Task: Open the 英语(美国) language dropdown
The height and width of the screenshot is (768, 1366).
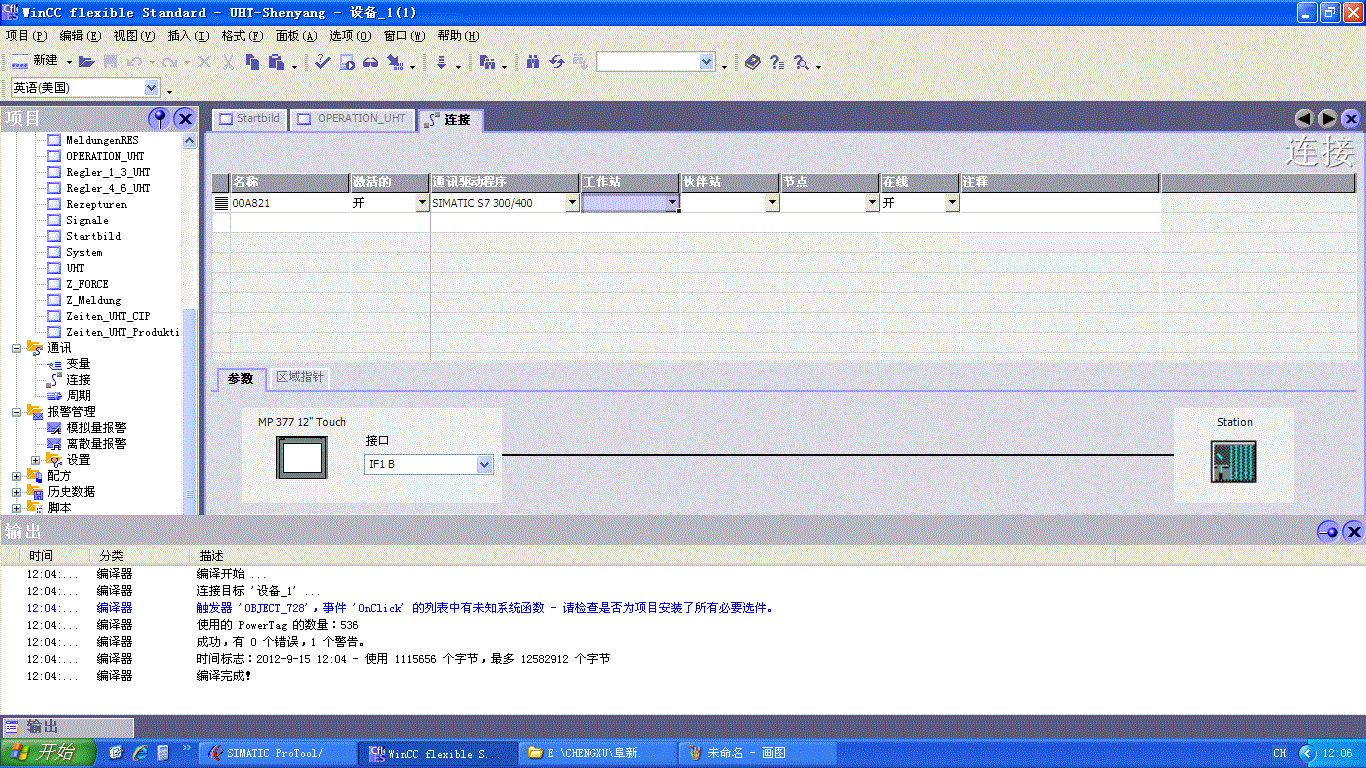Action: point(152,88)
